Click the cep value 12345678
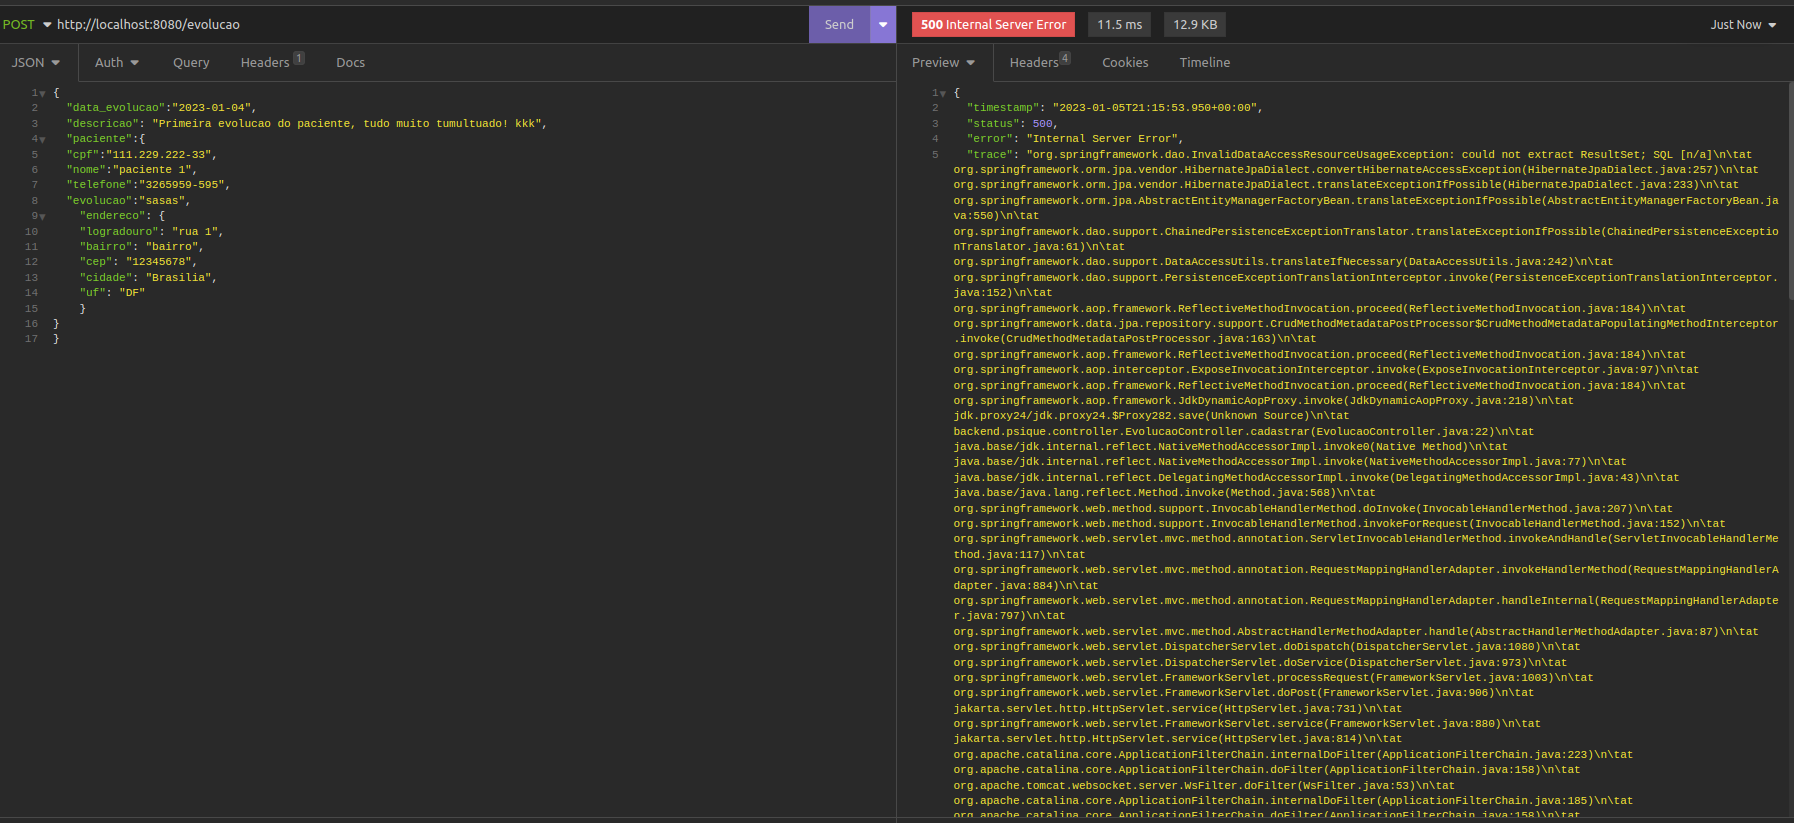Screen dimensions: 1794x823 (x=158, y=262)
